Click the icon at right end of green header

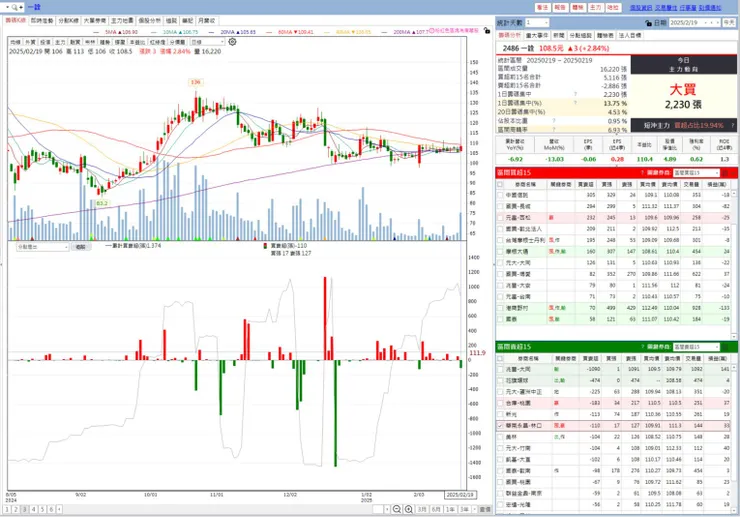point(725,347)
